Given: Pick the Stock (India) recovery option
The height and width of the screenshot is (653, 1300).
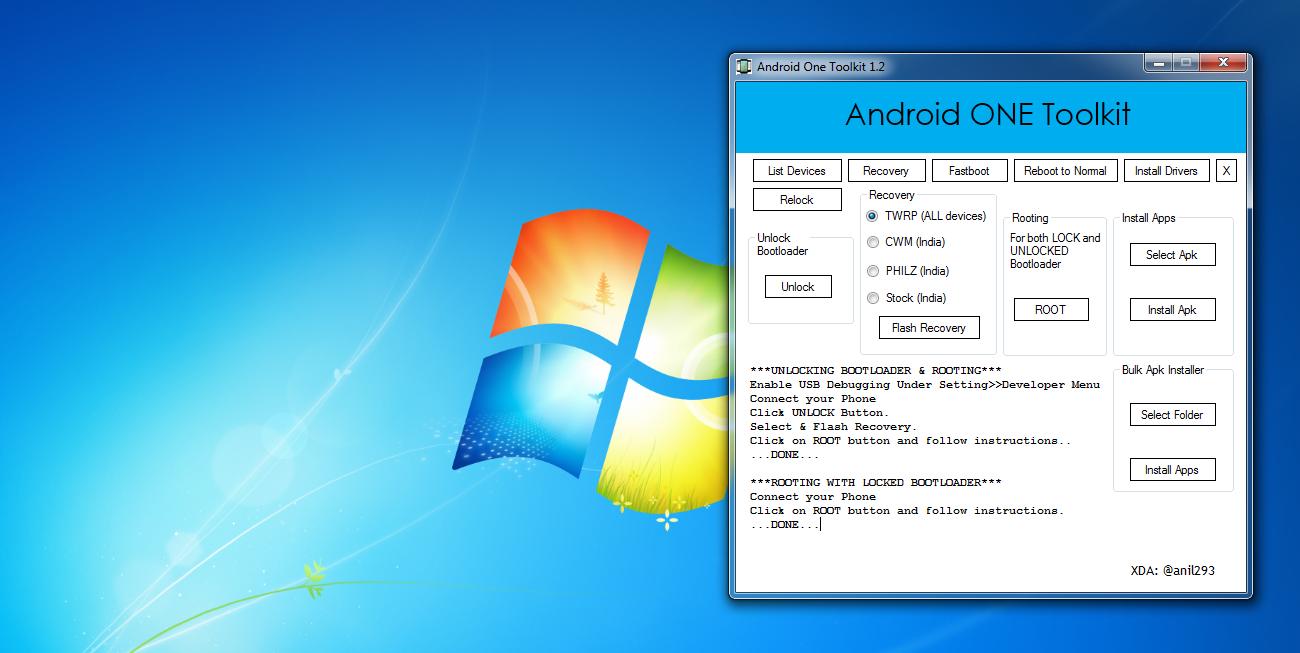Looking at the screenshot, I should coord(873,298).
